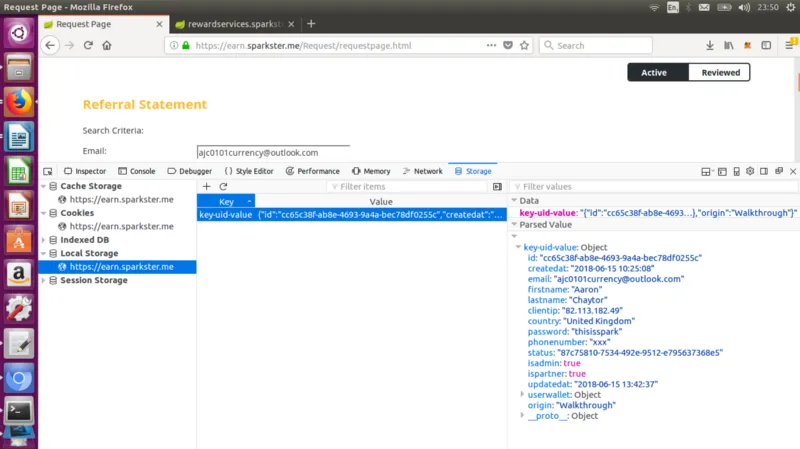The width and height of the screenshot is (800, 449).
Task: Select earn.sparkster.me under Cache Storage
Action: point(117,199)
